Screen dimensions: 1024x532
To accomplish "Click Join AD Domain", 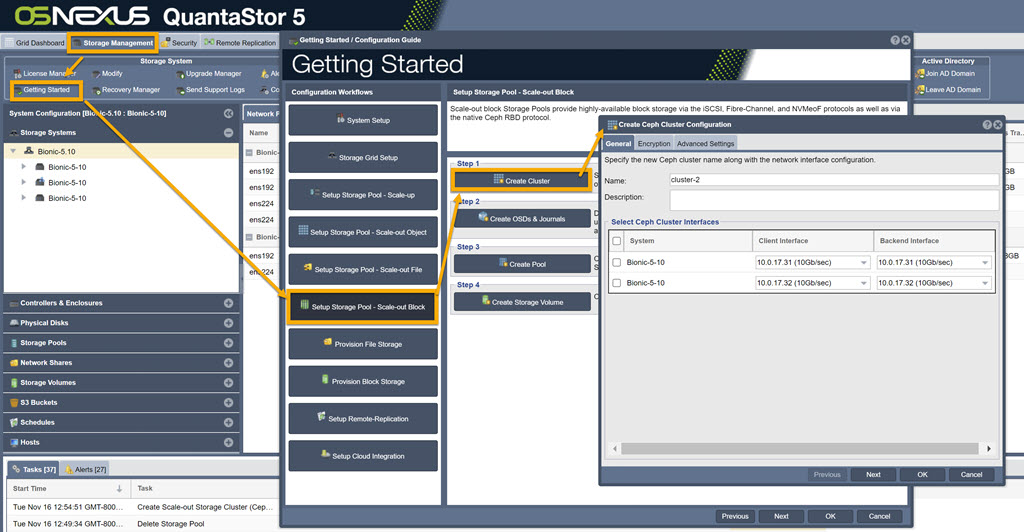I will (945, 74).
